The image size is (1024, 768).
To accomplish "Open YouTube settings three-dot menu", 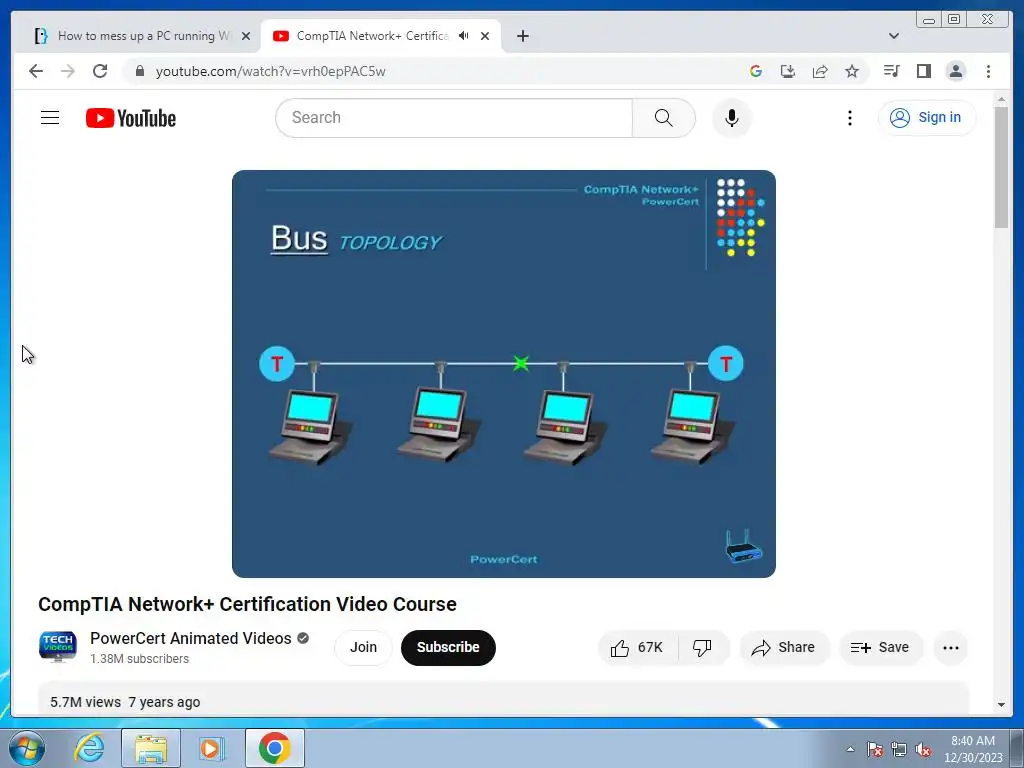I will (x=850, y=118).
